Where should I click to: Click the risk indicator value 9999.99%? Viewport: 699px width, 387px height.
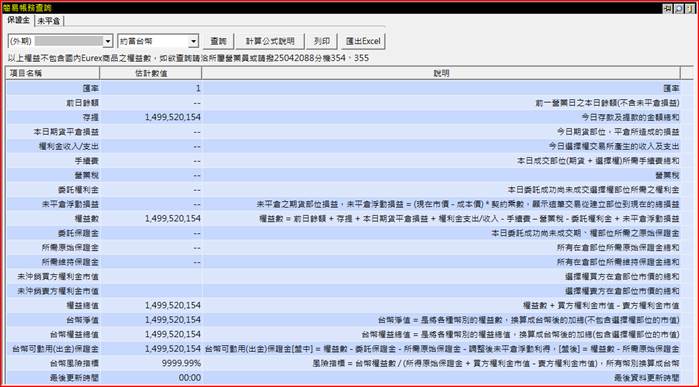click(x=181, y=363)
